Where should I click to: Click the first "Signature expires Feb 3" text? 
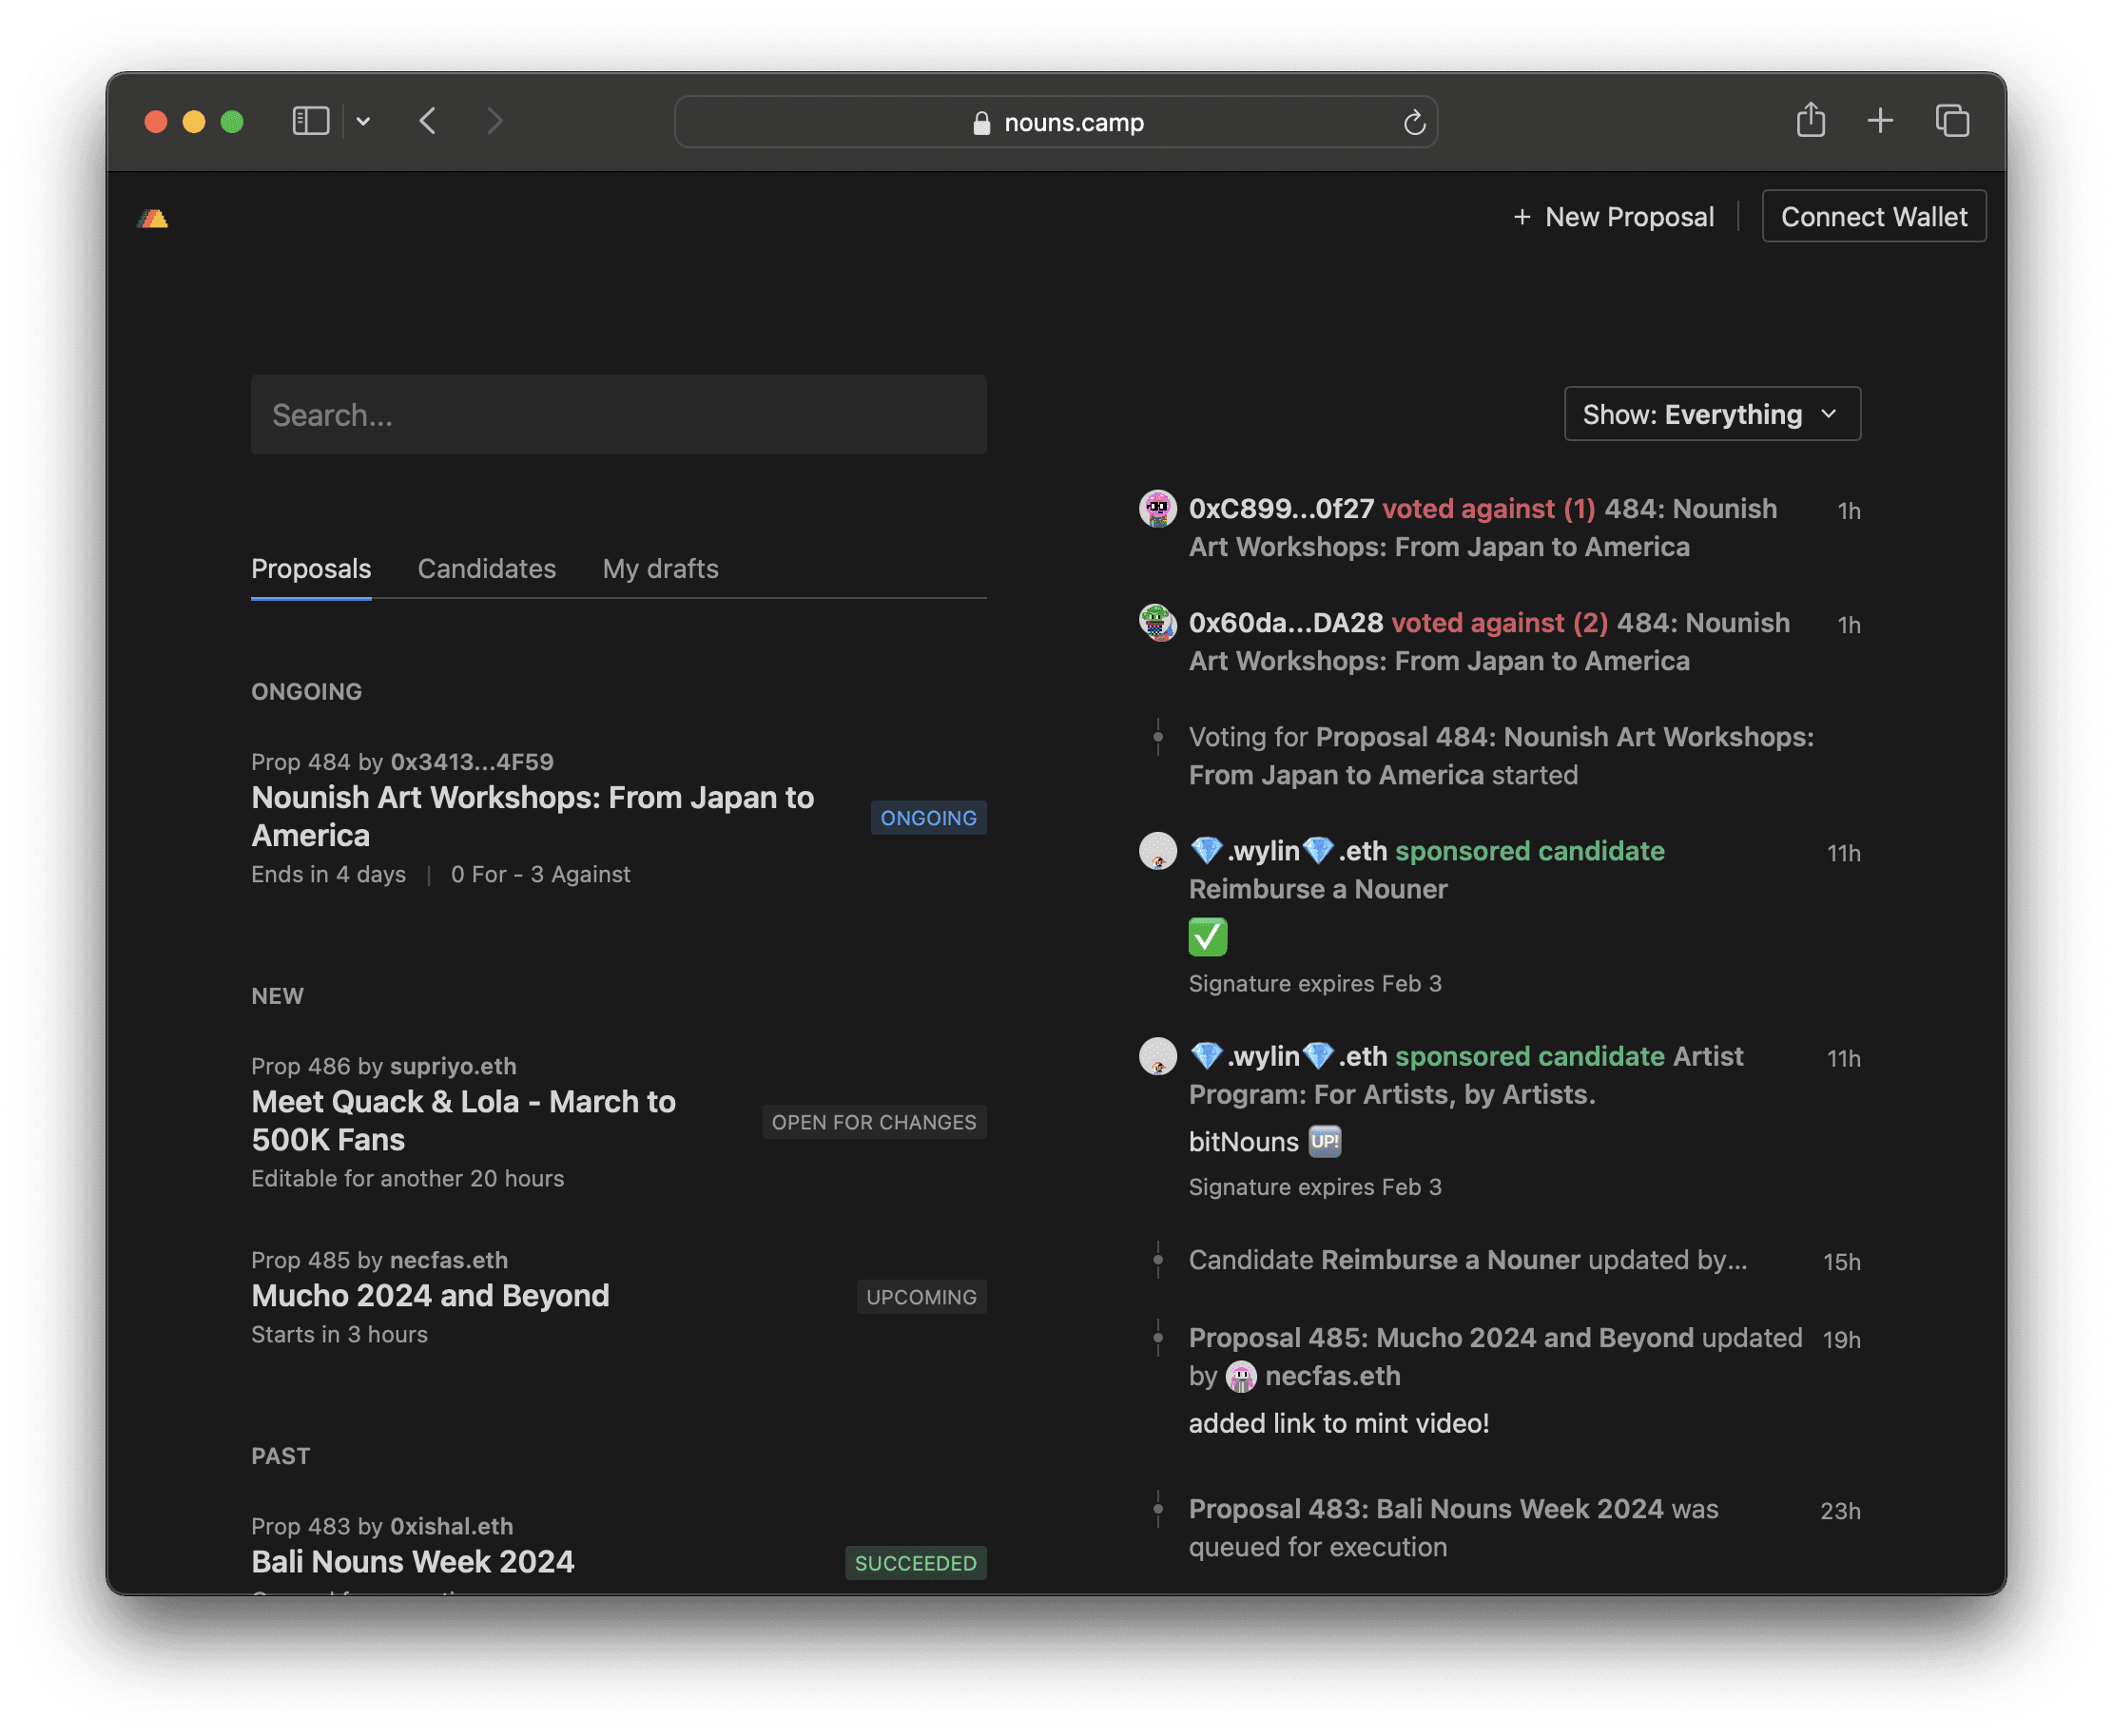tap(1314, 983)
